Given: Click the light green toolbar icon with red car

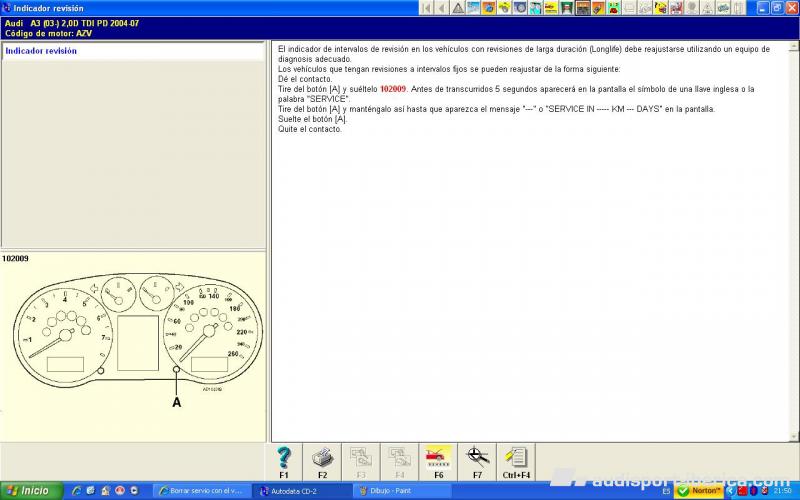Looking at the screenshot, I should (x=613, y=8).
